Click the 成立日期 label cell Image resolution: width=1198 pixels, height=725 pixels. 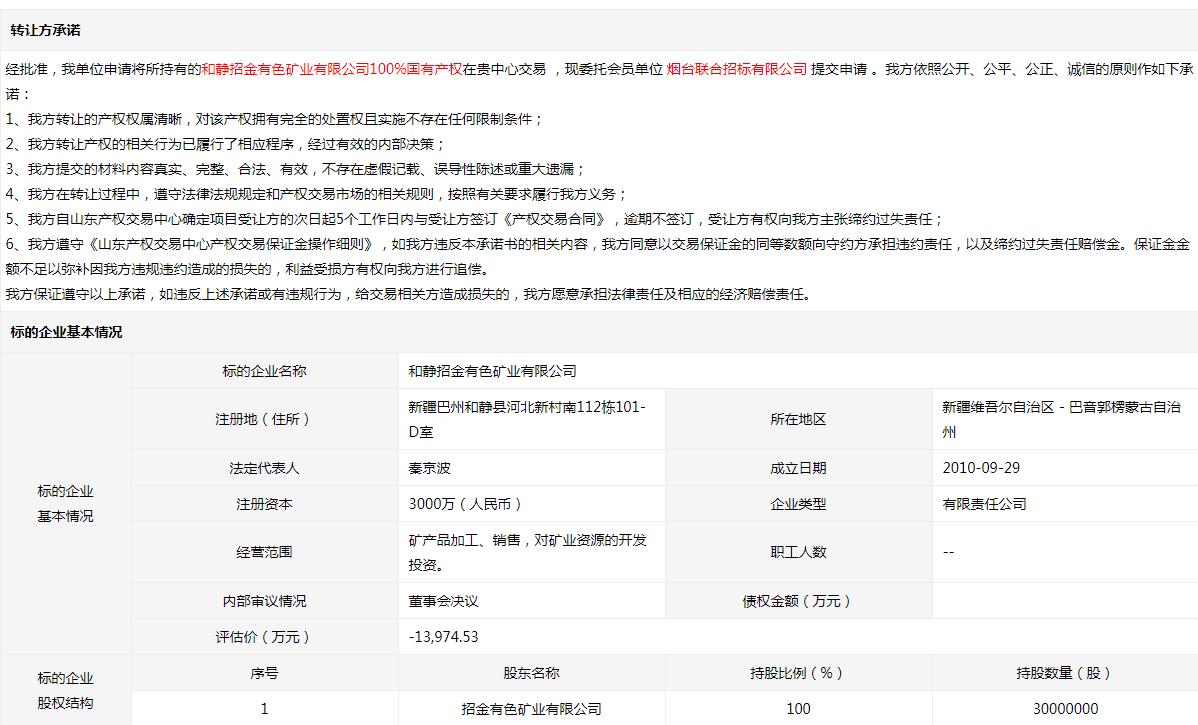[798, 468]
